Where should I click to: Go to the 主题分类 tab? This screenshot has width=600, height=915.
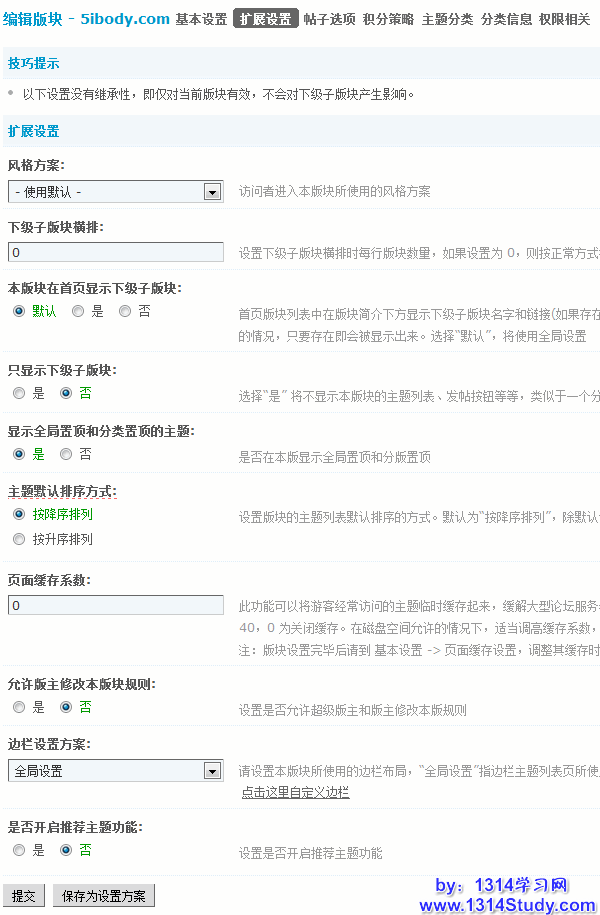coord(447,19)
